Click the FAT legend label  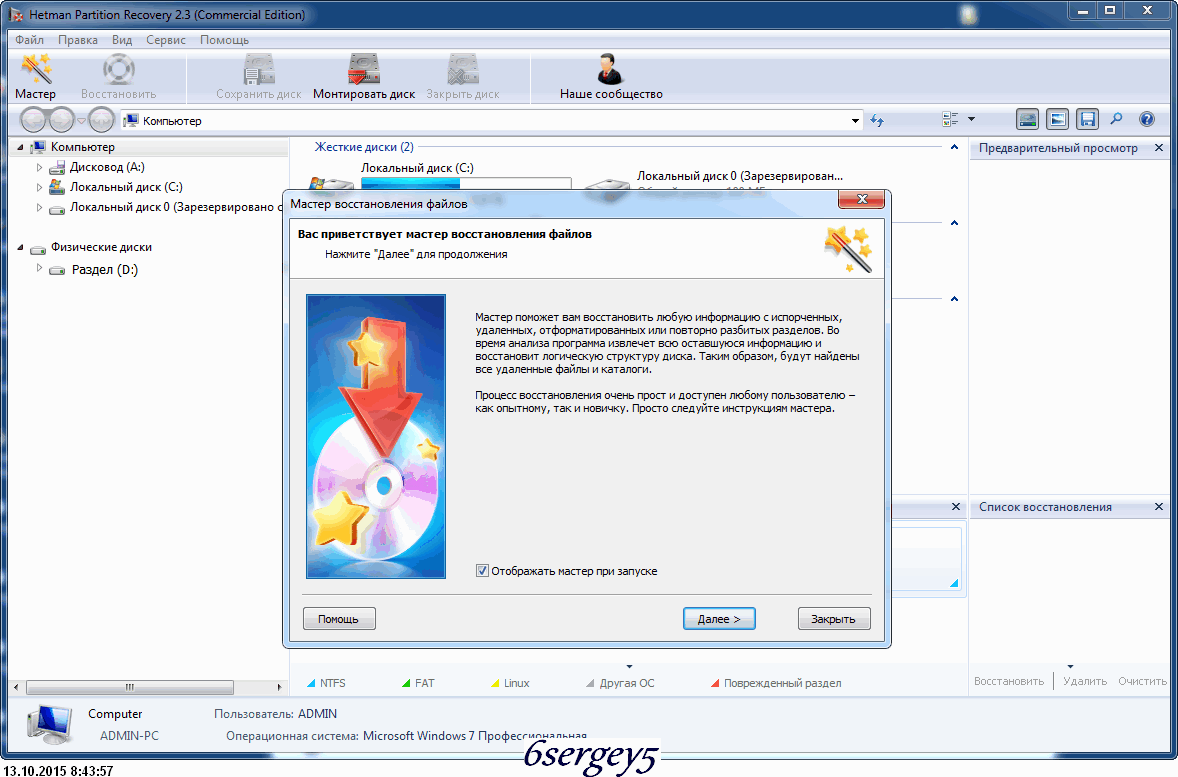pyautogui.click(x=424, y=683)
